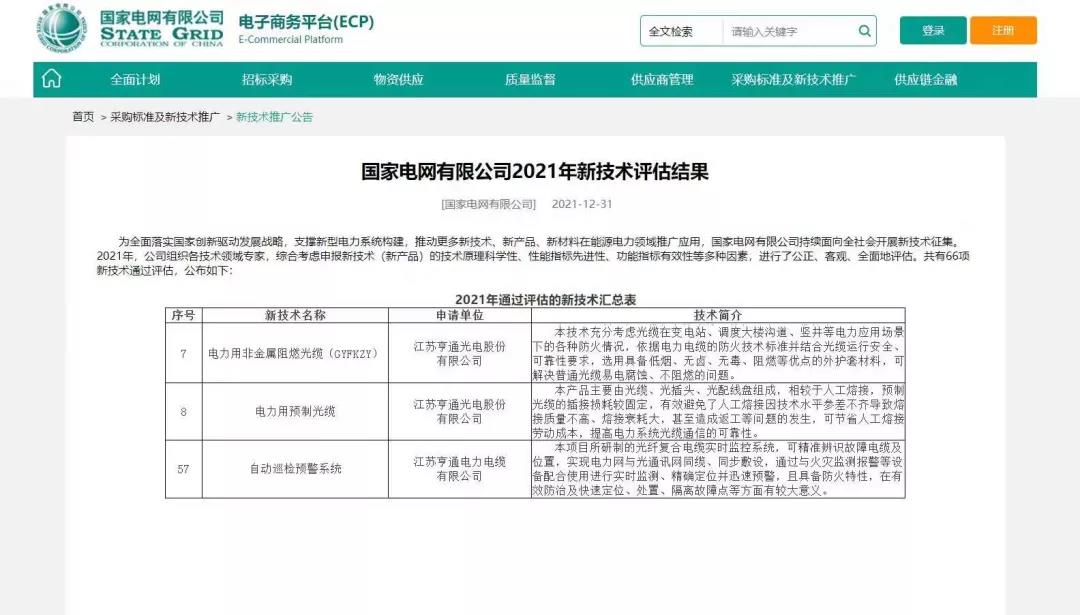Open the 全文检索 search type dropdown
This screenshot has height=615, width=1080.
click(x=681, y=31)
